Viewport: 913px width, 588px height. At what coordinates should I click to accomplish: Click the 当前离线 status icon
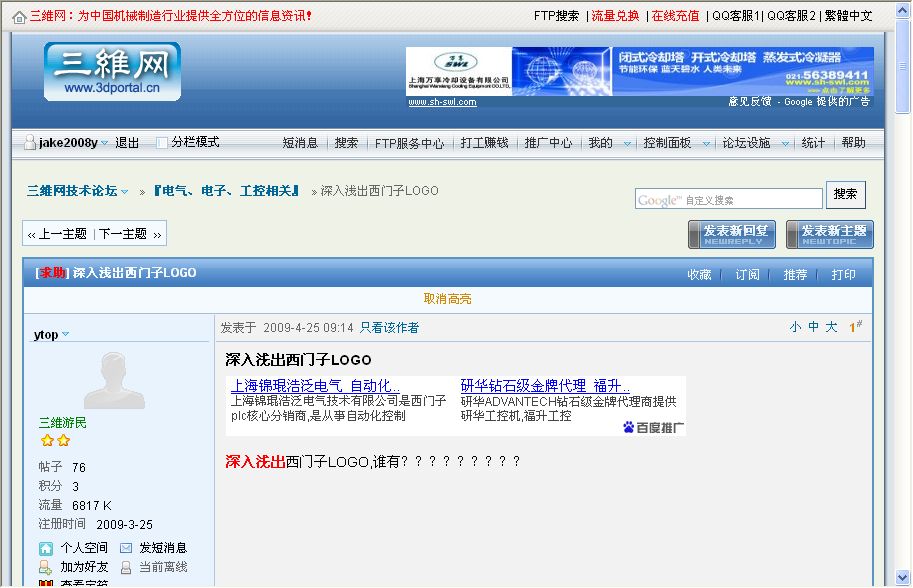point(126,567)
